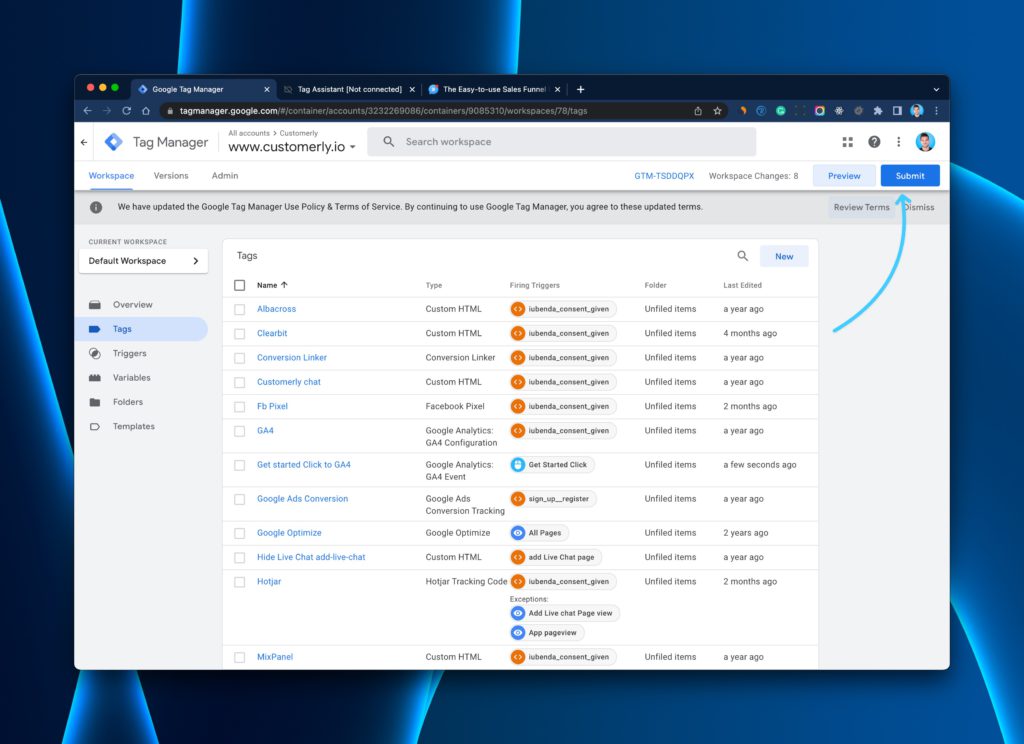Click the Review Terms button
The height and width of the screenshot is (744, 1024).
[x=861, y=207]
